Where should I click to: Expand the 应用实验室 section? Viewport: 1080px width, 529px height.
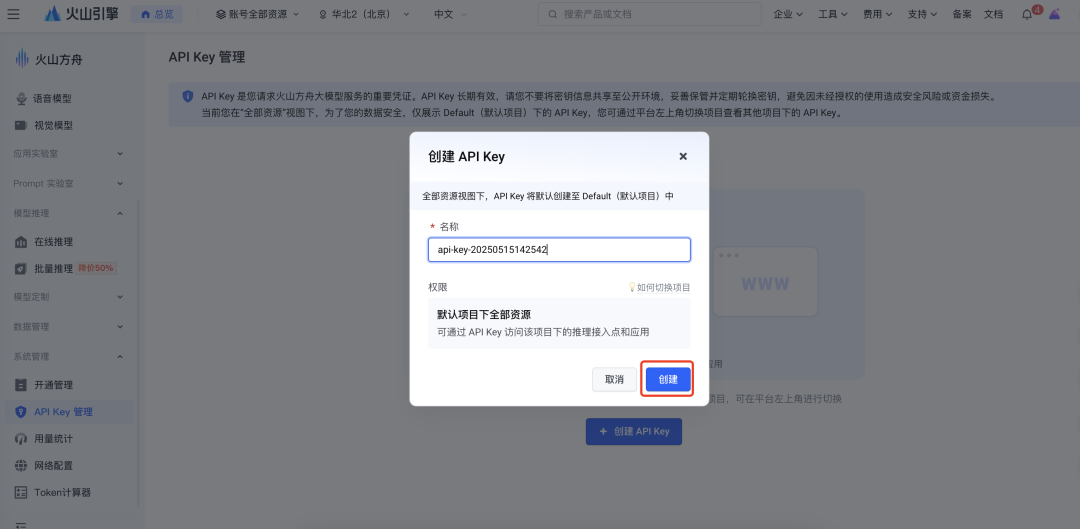[68, 154]
